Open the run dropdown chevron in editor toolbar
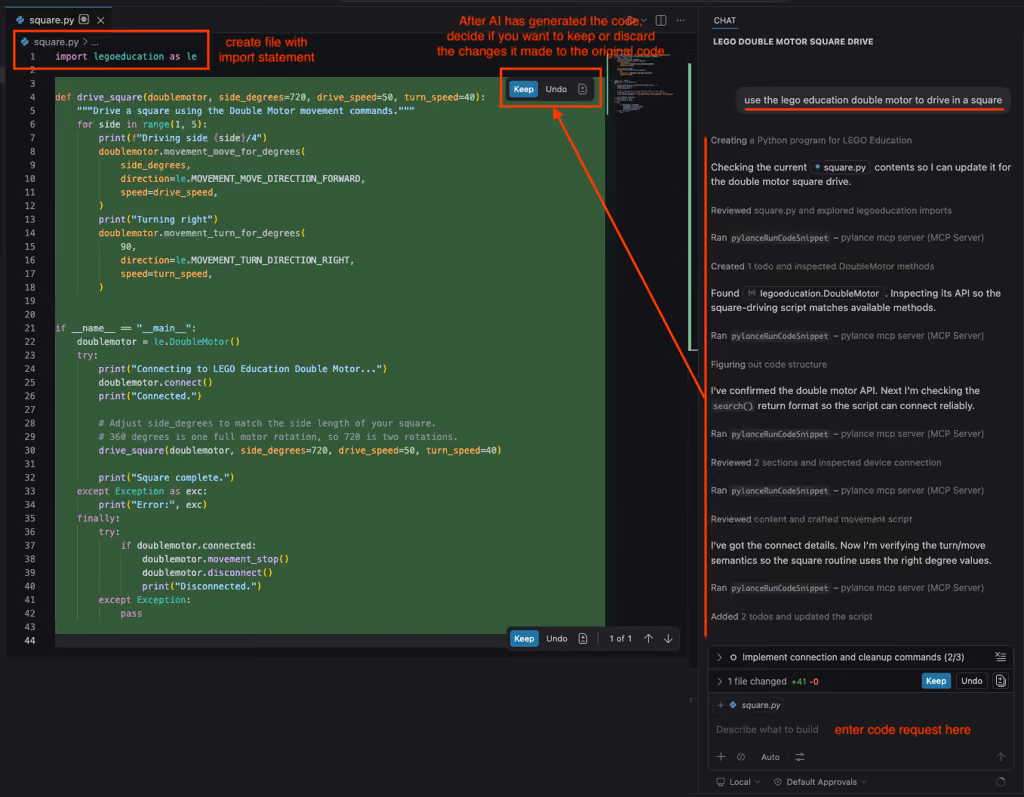The image size is (1024, 797). pyautogui.click(x=643, y=20)
